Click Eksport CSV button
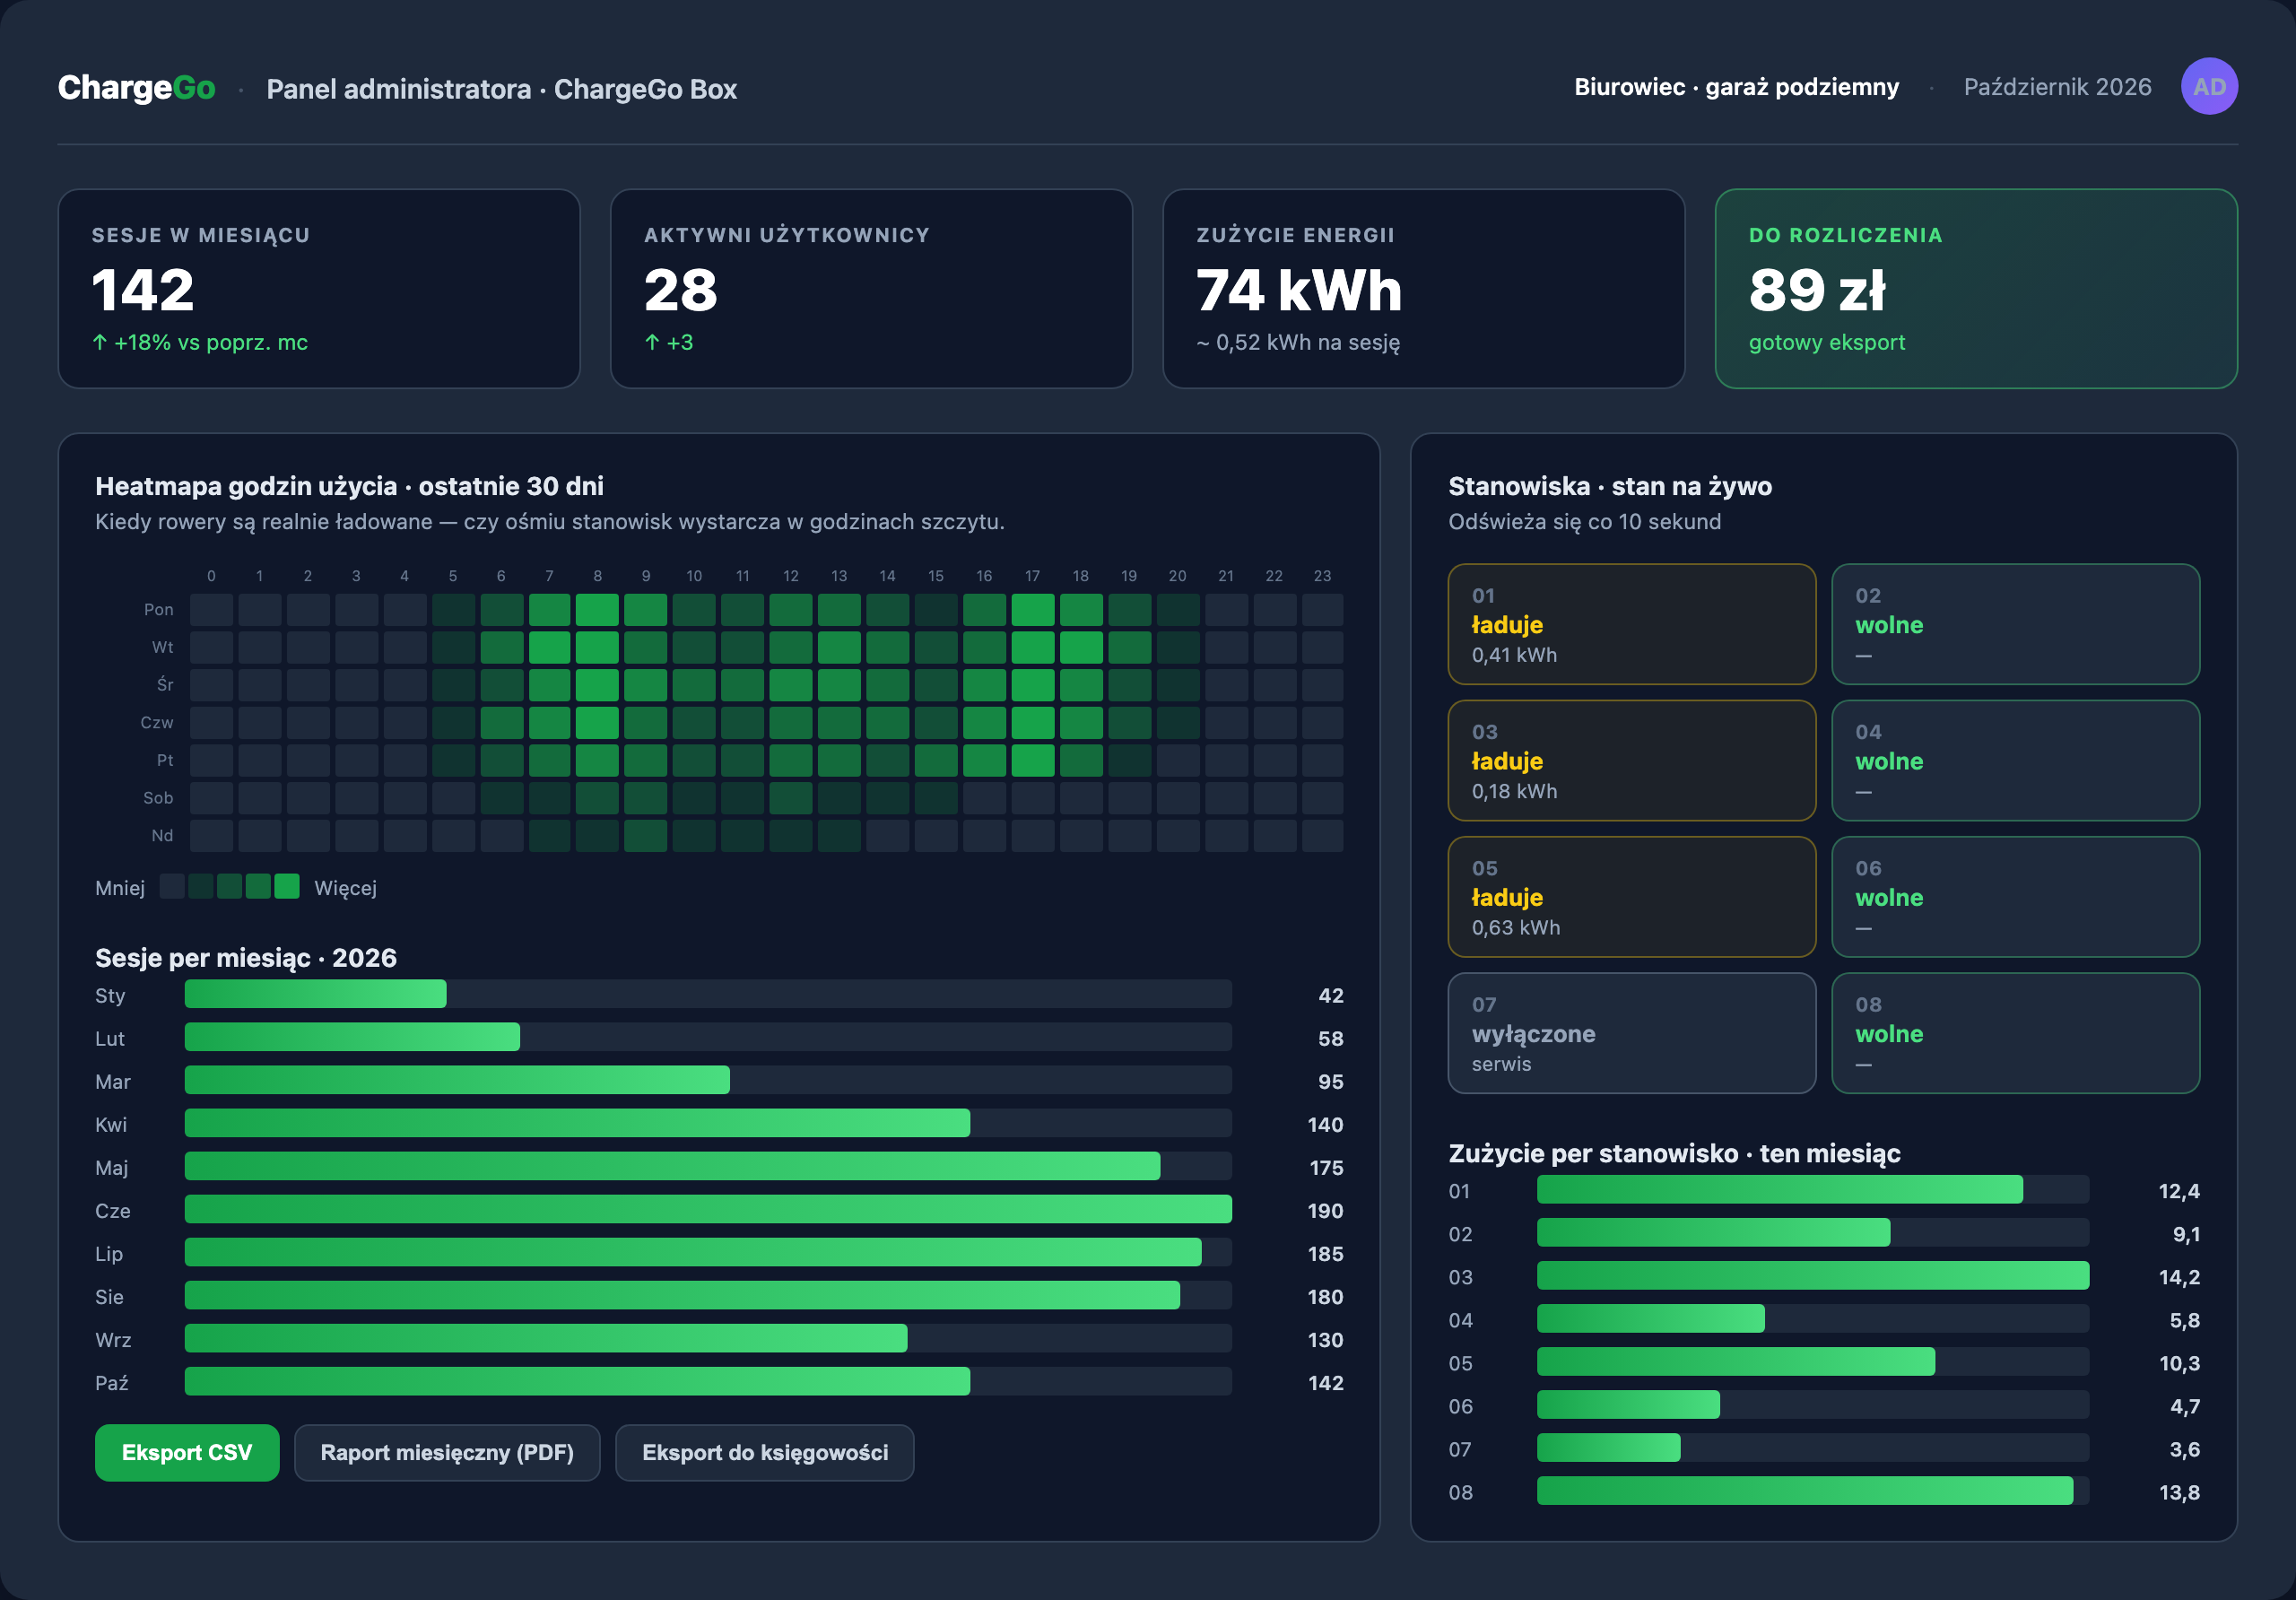Image resolution: width=2296 pixels, height=1600 pixels. click(x=187, y=1452)
